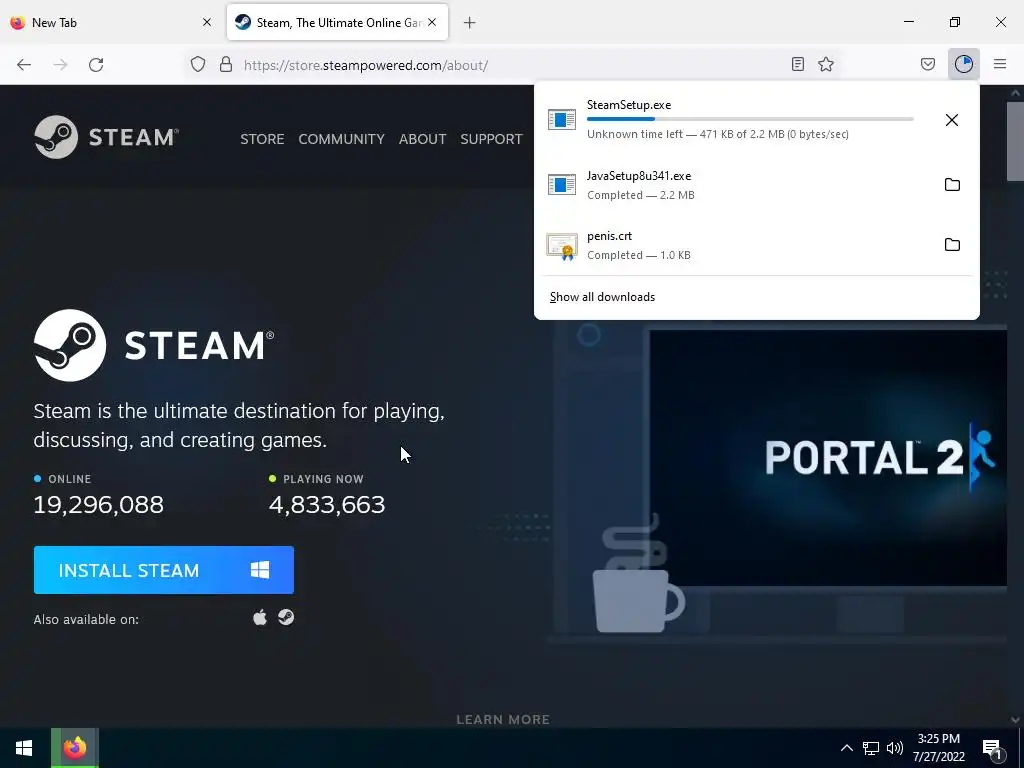
Task: Click the large STEAM logo in hero
Action: (154, 345)
